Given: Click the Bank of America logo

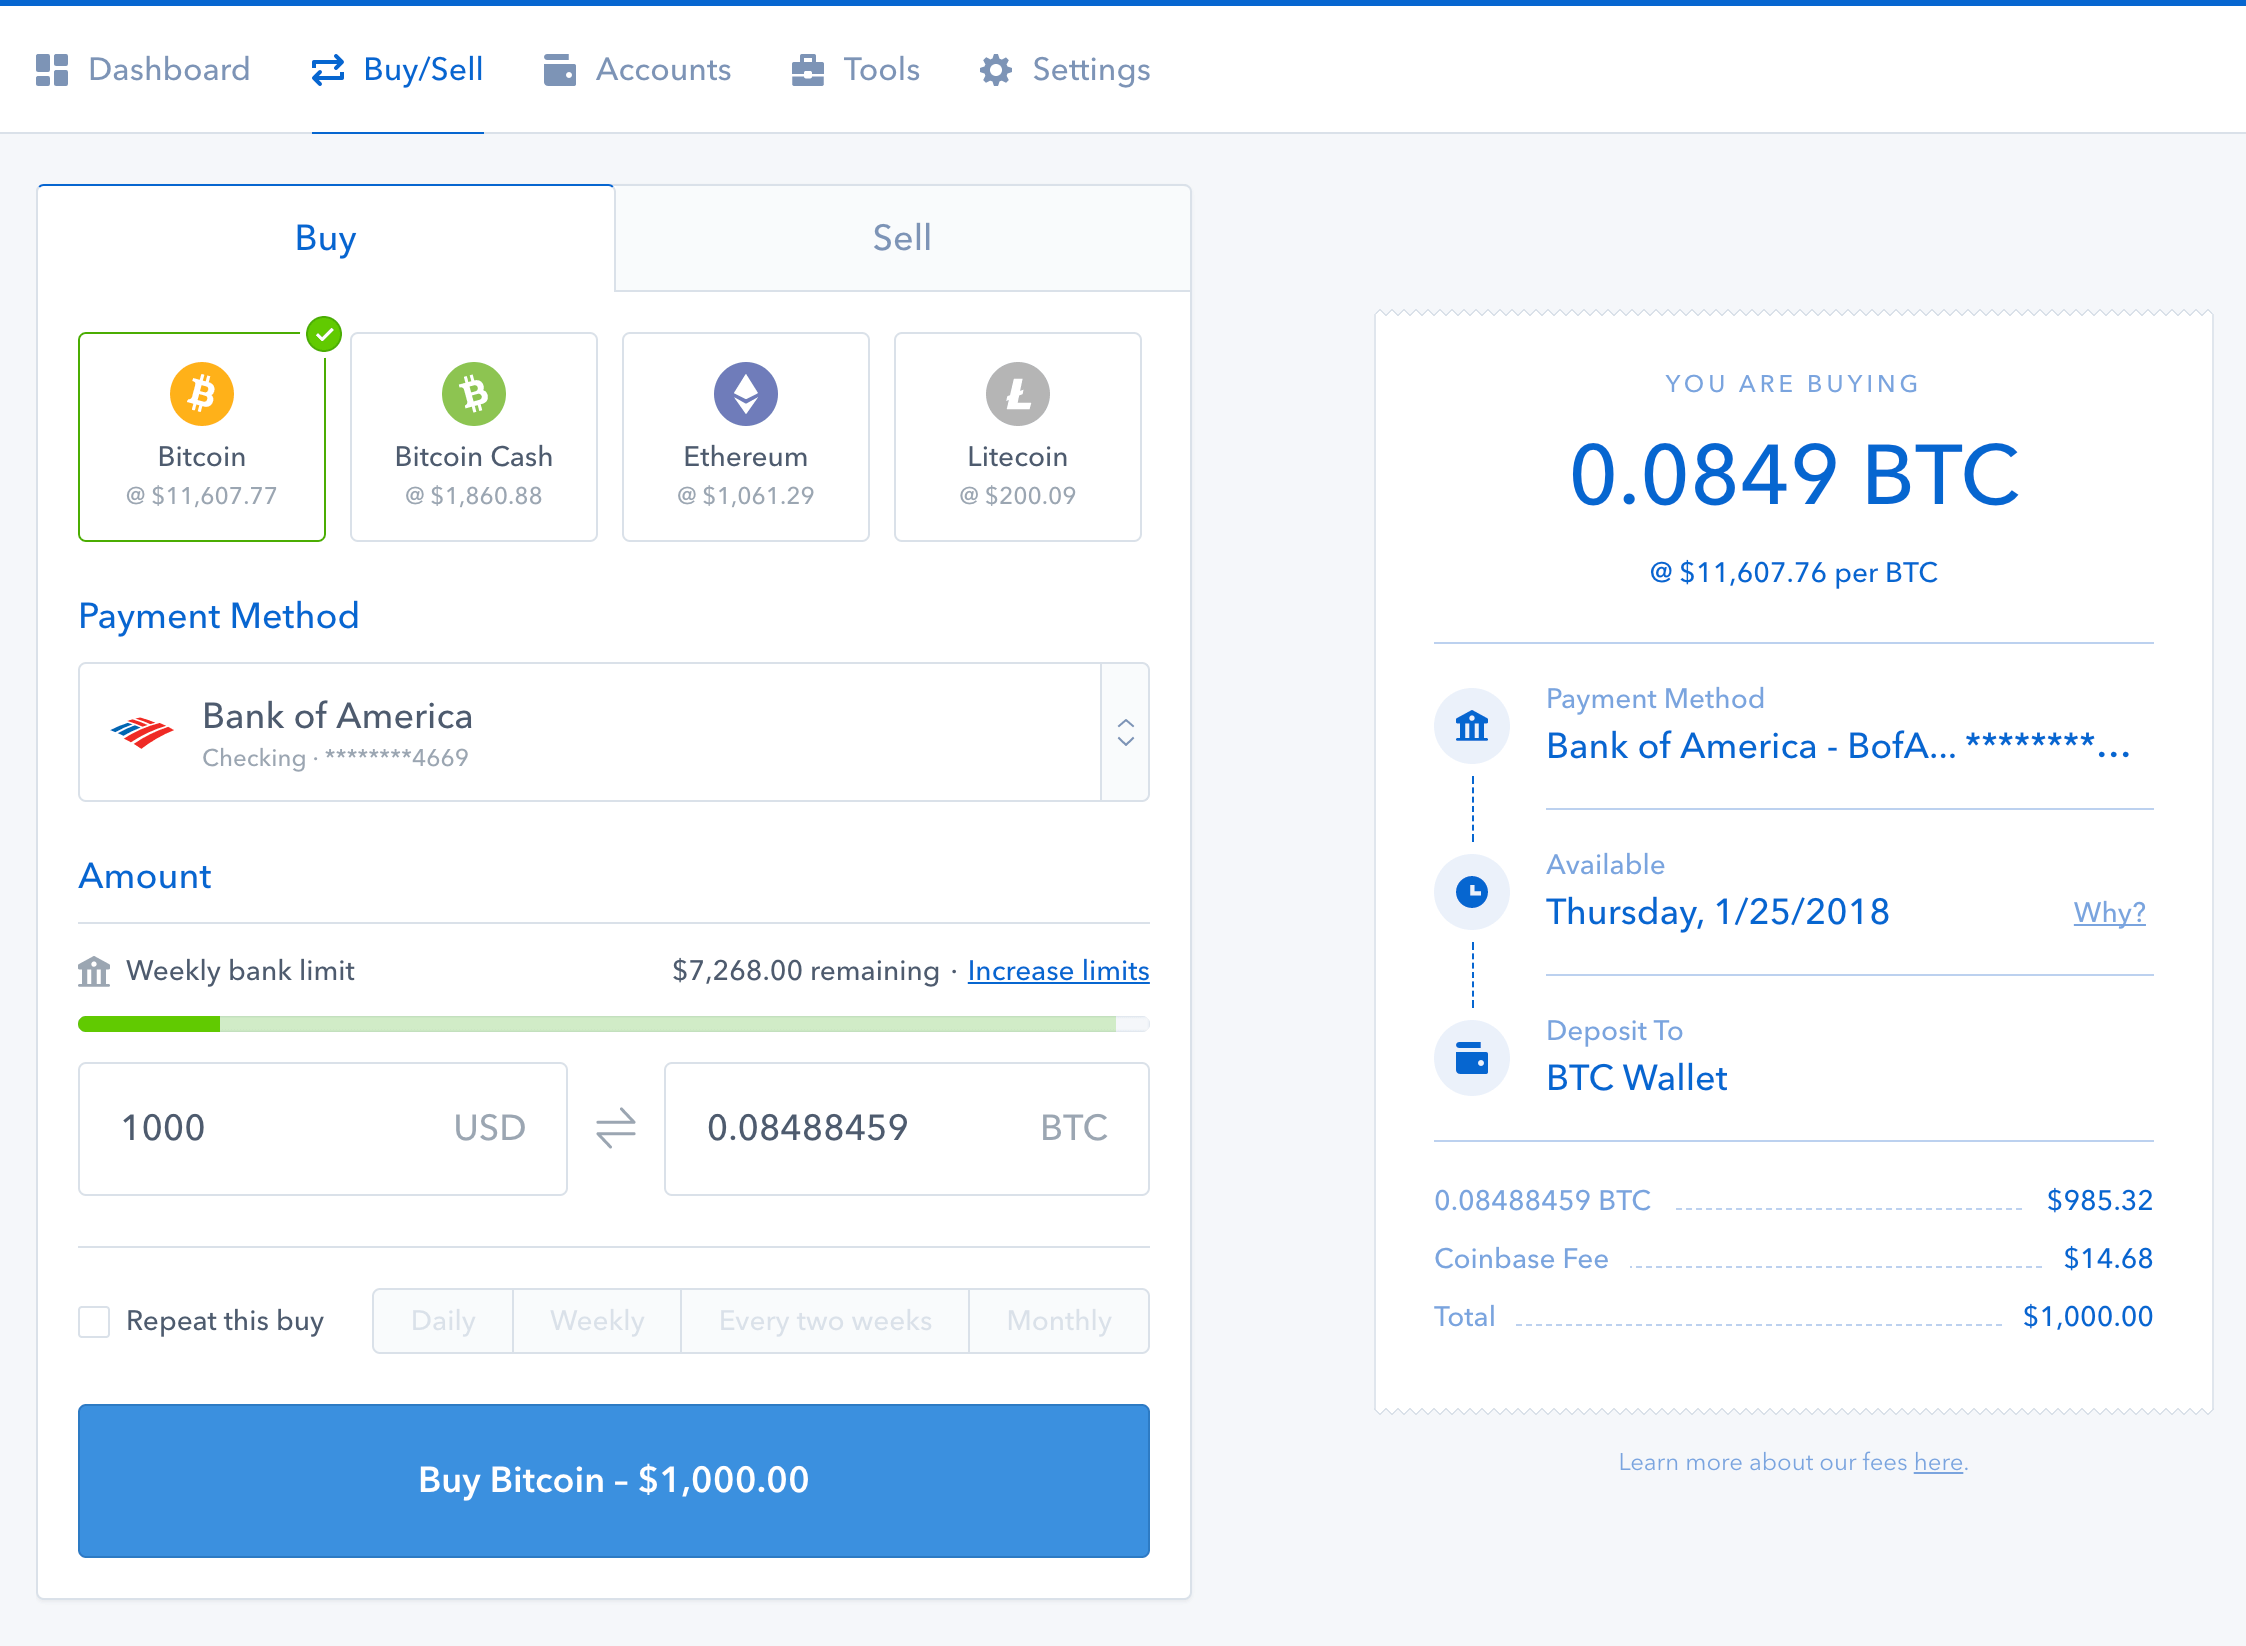Looking at the screenshot, I should (142, 733).
